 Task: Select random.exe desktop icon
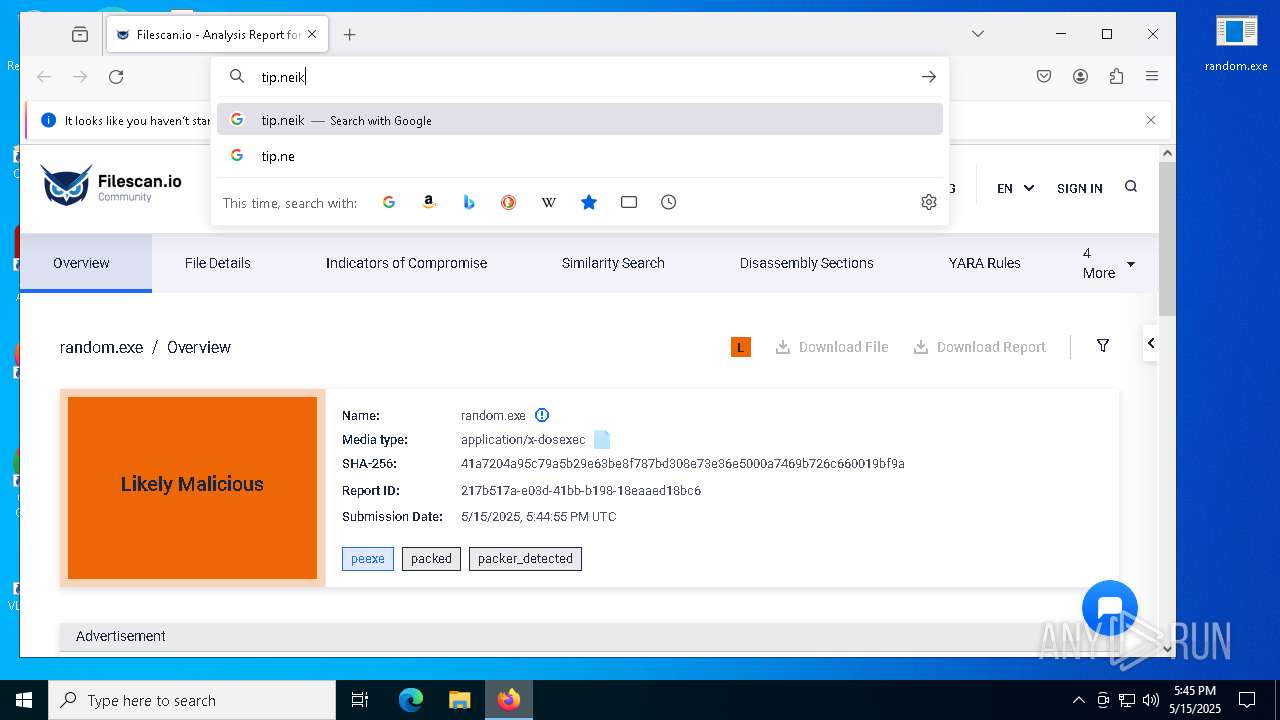point(1236,44)
